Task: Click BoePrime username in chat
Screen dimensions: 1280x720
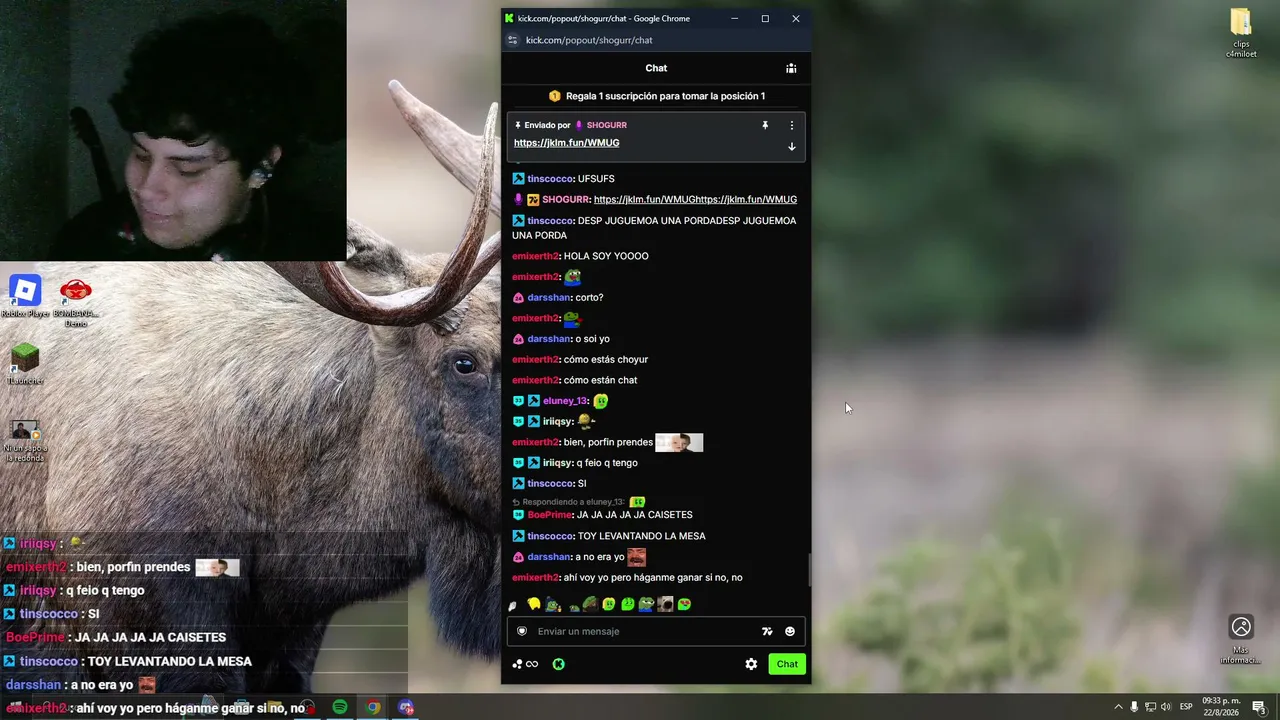Action: coord(549,515)
